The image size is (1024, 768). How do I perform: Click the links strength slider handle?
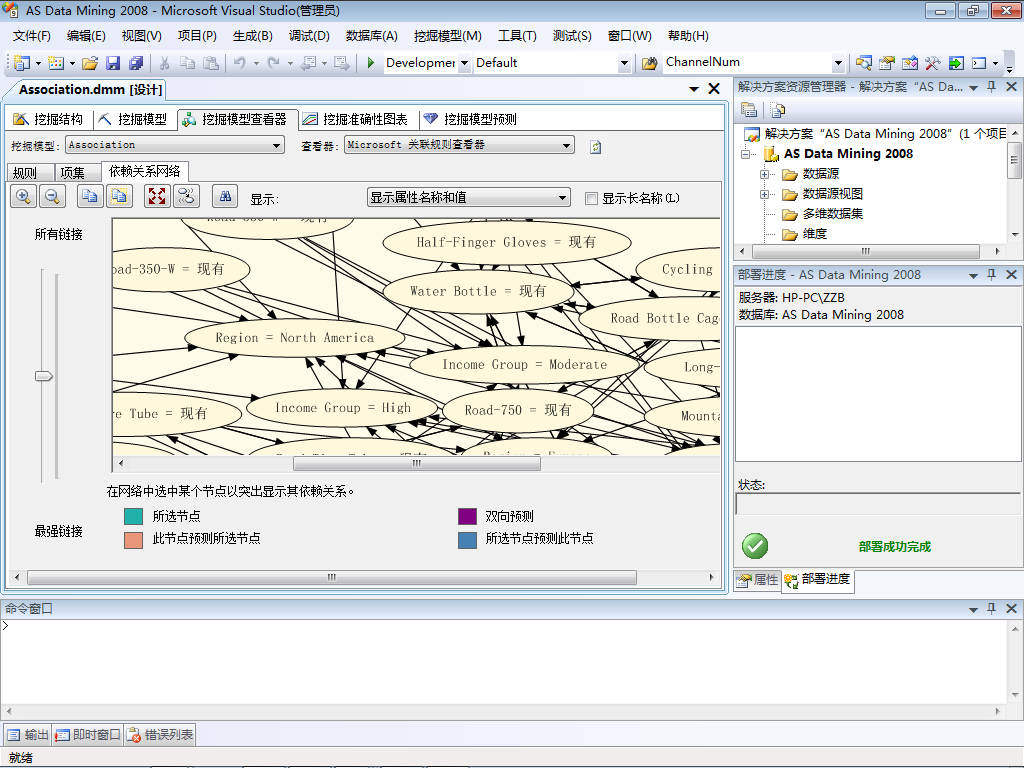(44, 376)
